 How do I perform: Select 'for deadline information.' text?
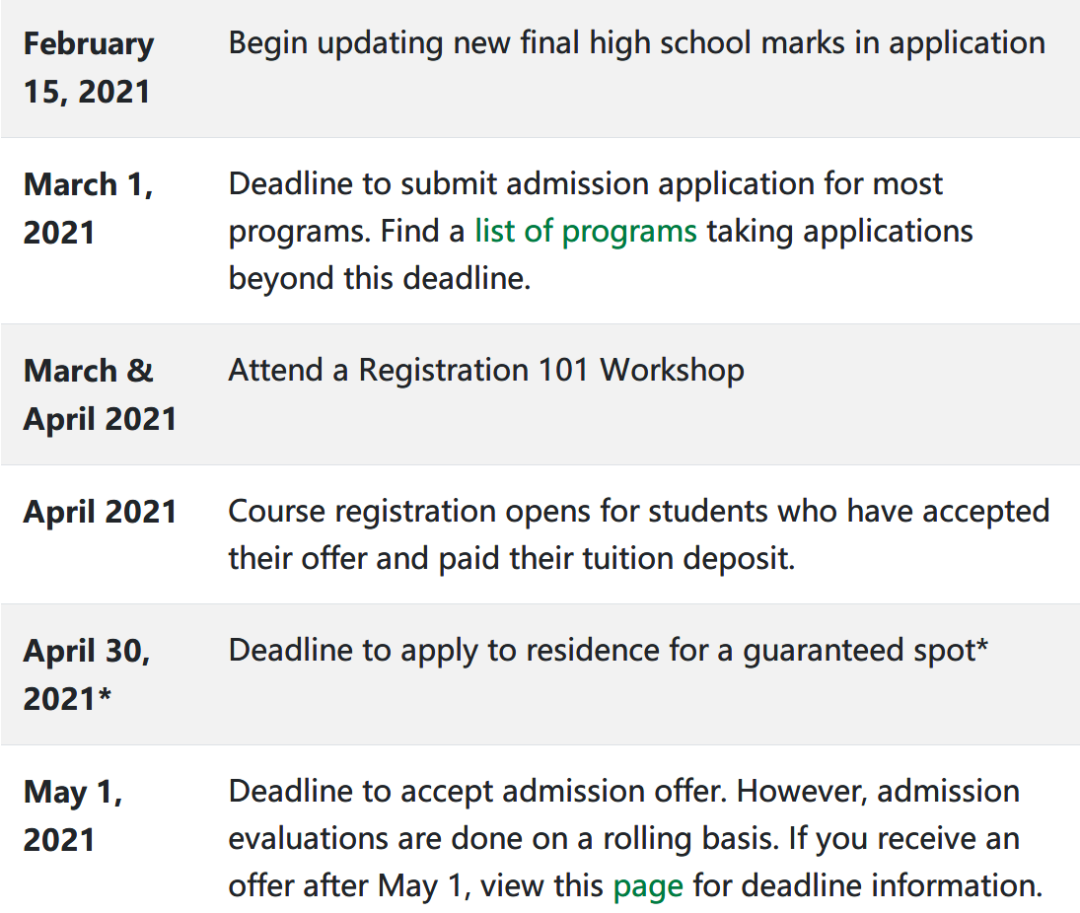coord(868,886)
